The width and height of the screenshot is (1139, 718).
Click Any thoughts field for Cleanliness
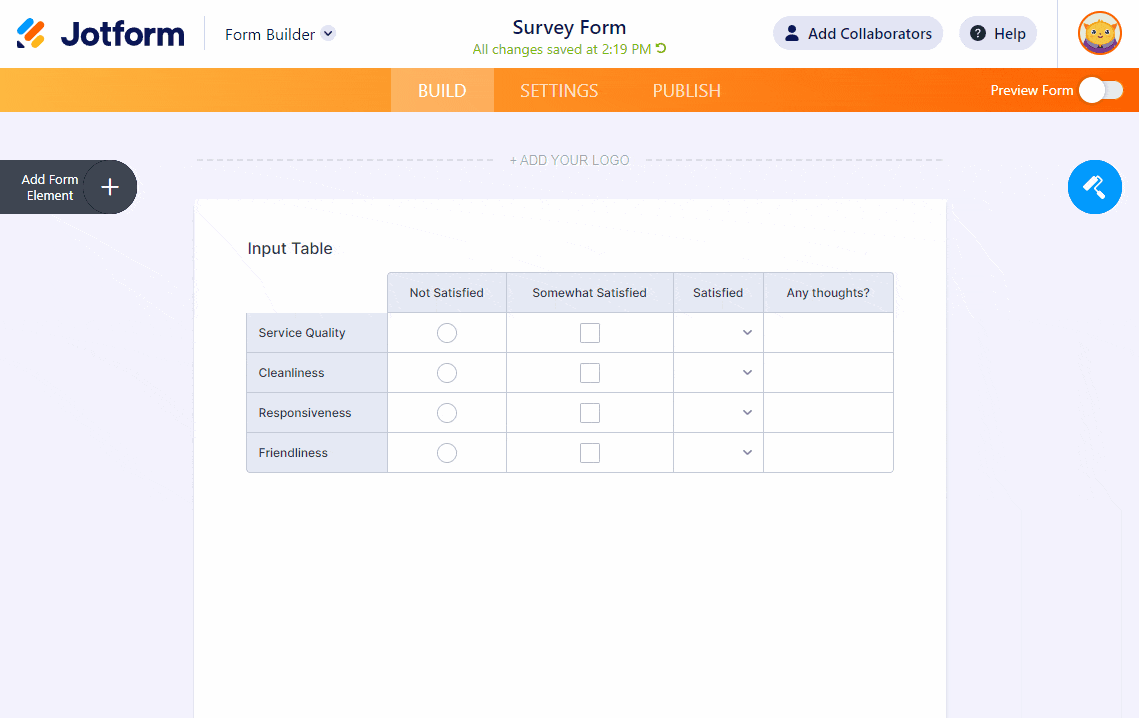coord(828,373)
